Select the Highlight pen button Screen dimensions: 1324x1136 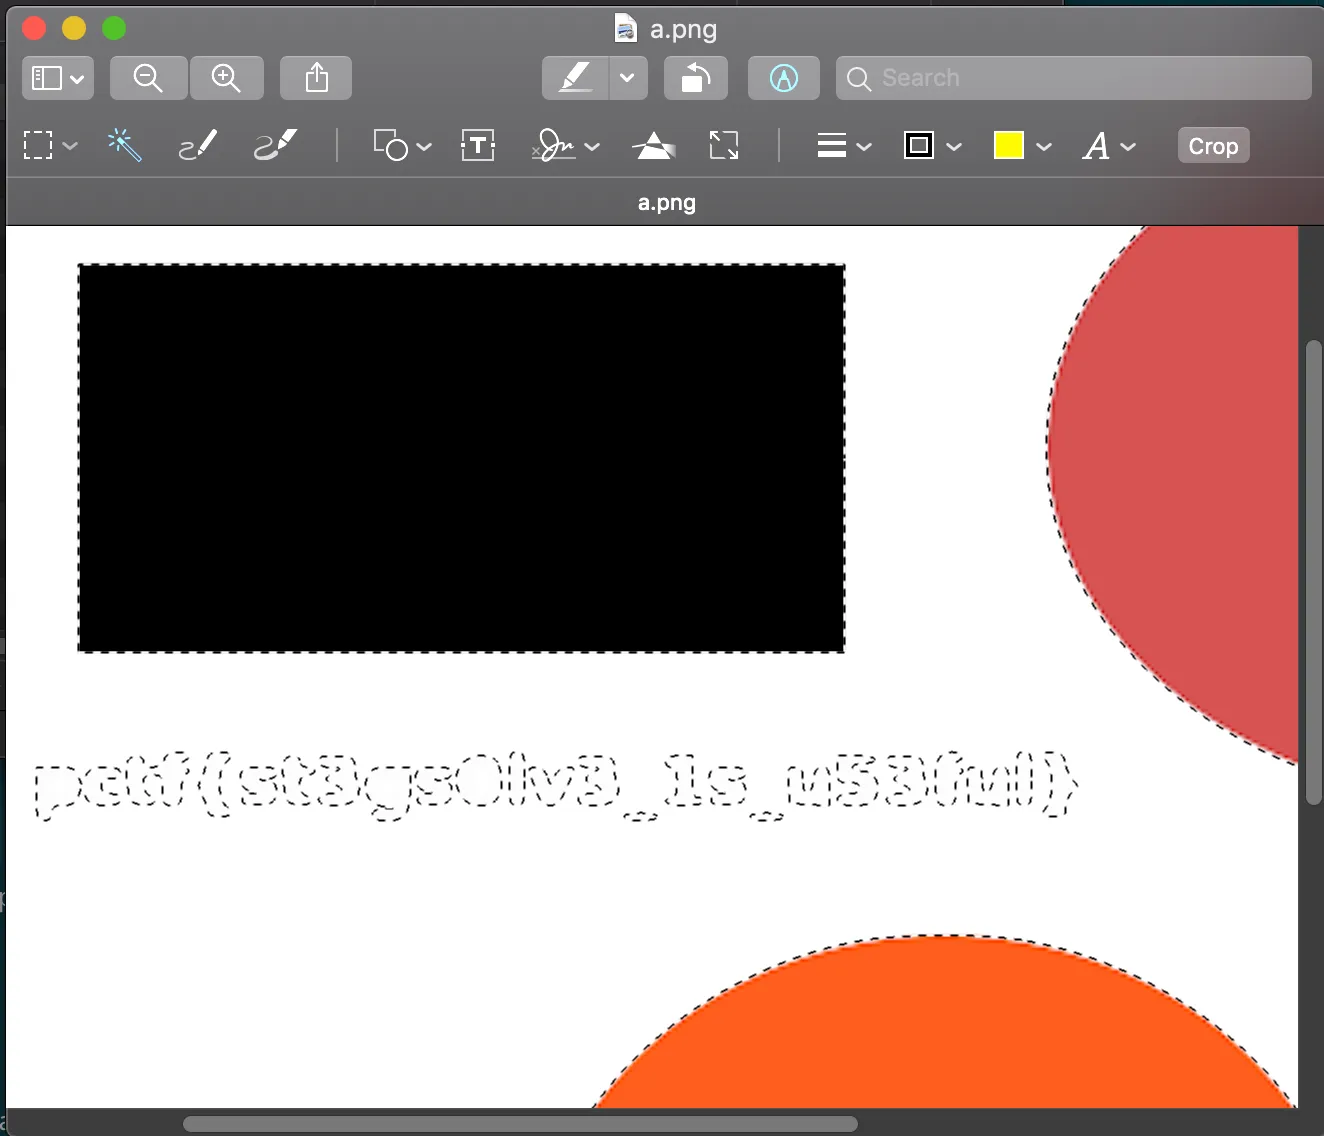point(575,78)
